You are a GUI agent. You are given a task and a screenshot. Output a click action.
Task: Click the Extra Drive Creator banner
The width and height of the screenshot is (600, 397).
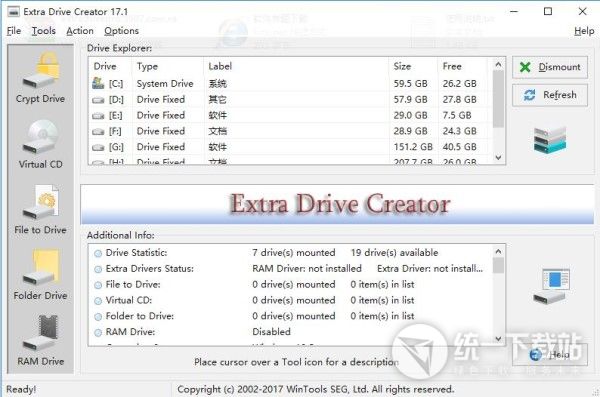tap(337, 204)
